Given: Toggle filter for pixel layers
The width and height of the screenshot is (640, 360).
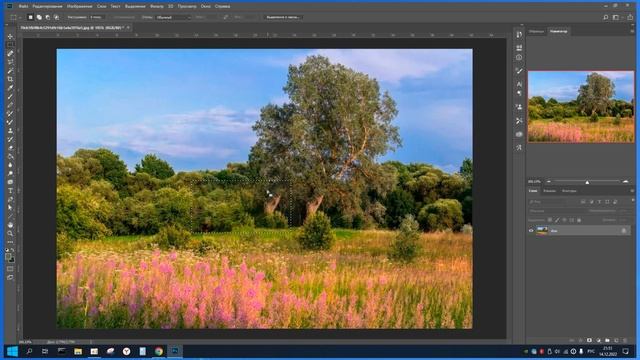Looking at the screenshot, I should (583, 202).
